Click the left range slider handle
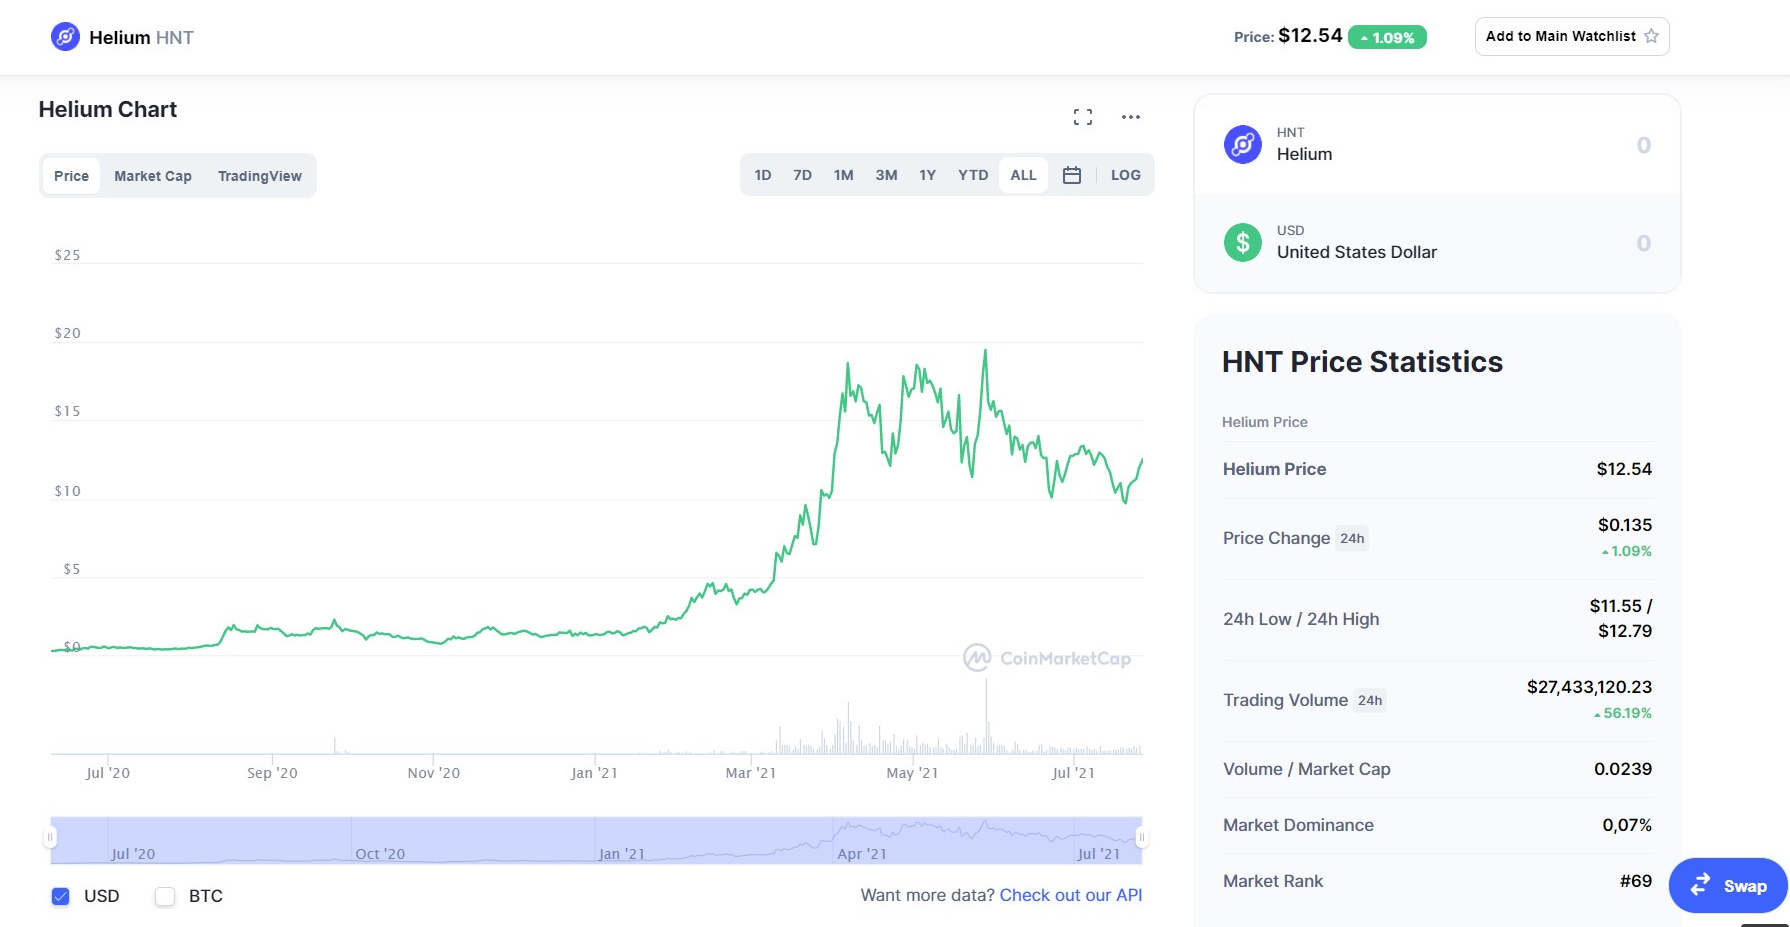The image size is (1790, 927). coord(50,838)
